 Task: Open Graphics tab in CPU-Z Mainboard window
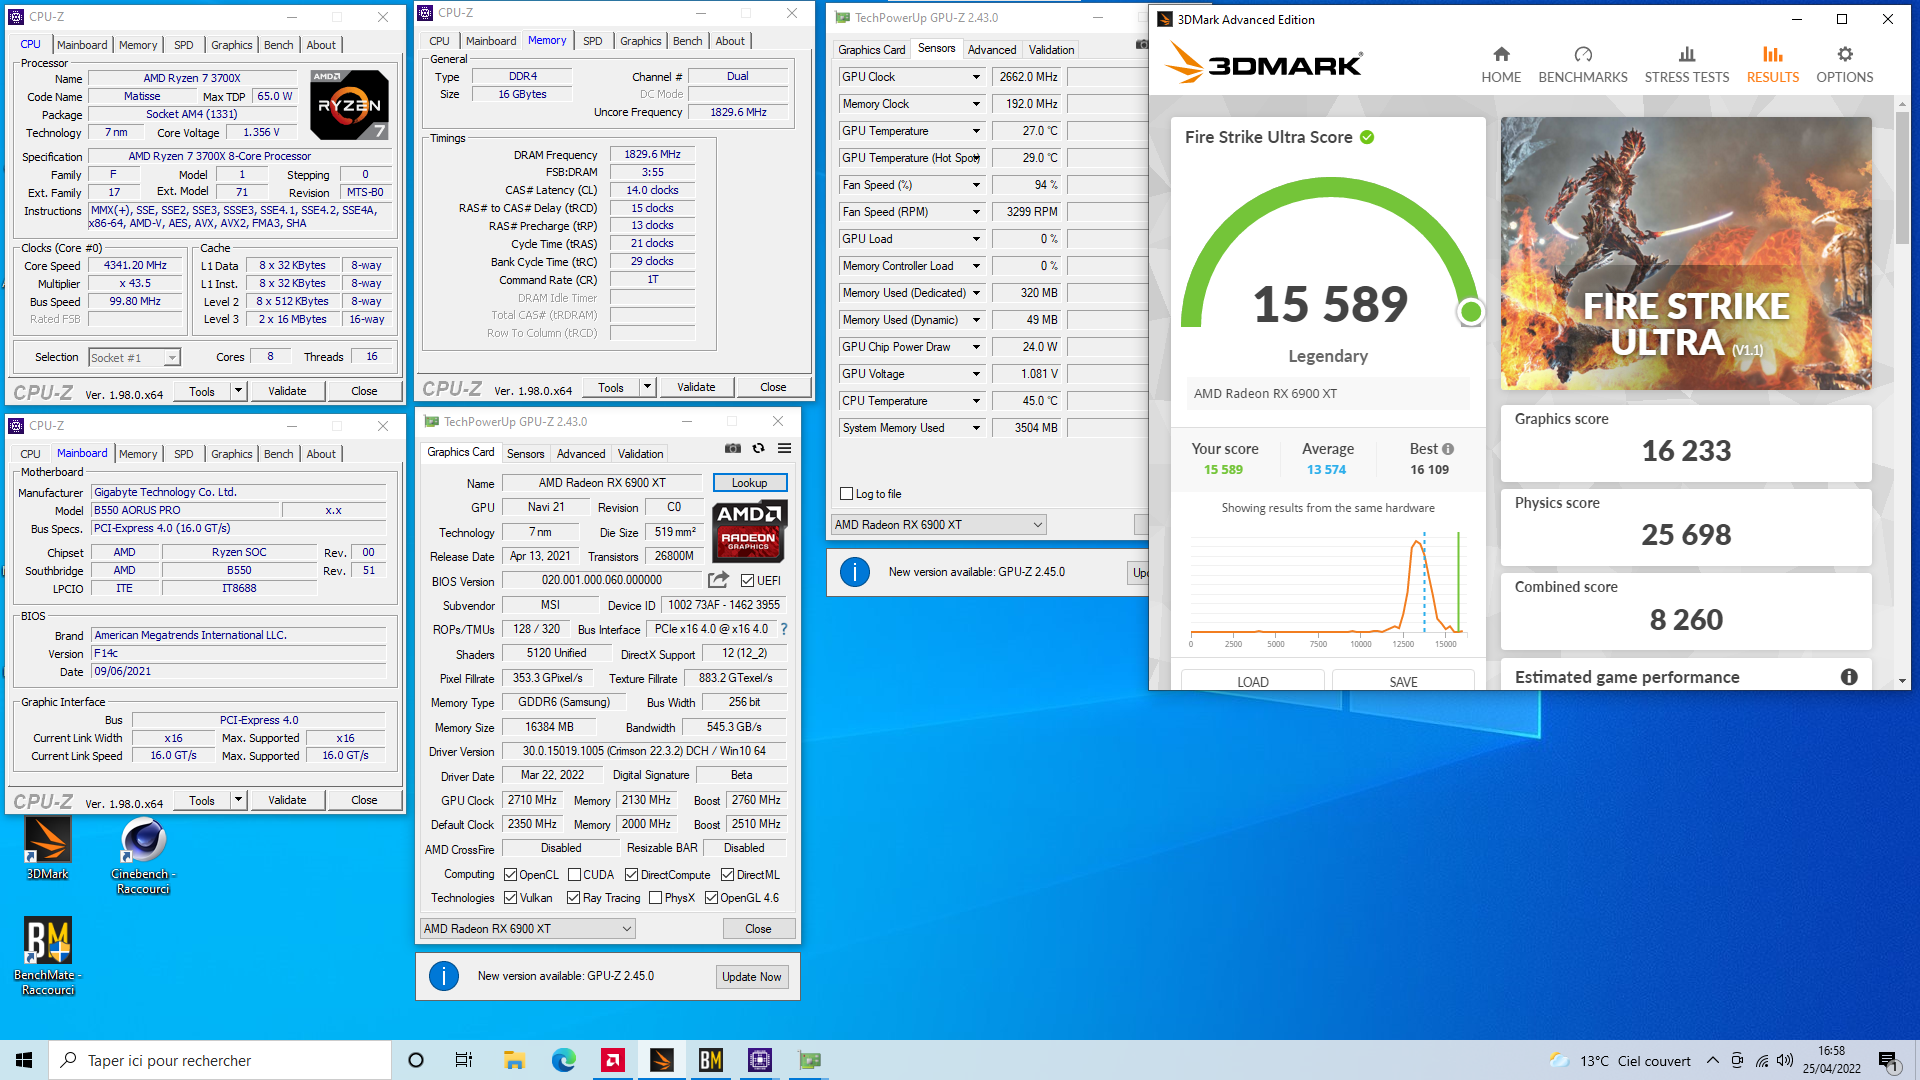(231, 454)
